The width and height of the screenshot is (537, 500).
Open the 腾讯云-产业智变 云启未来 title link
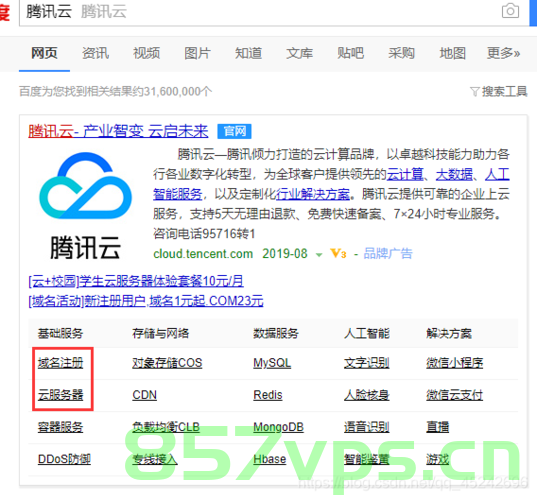click(118, 131)
